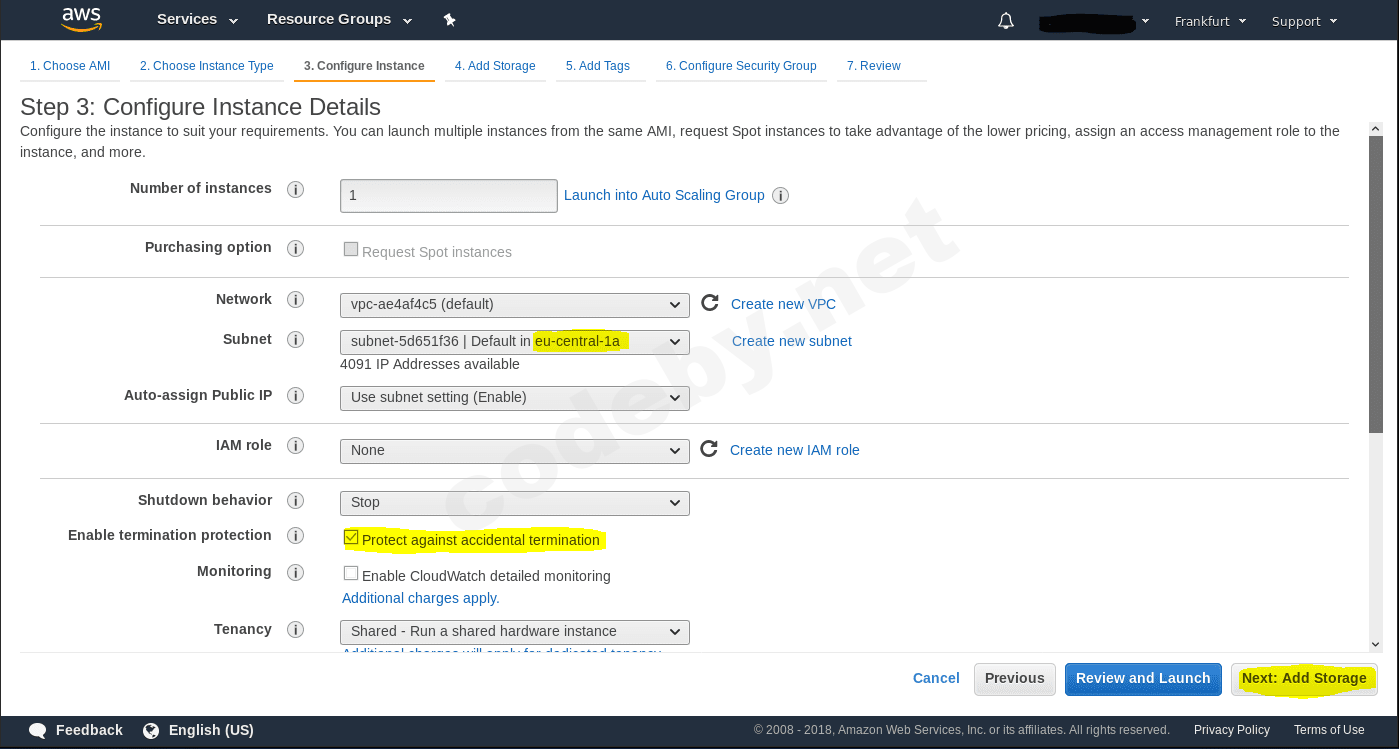1399x749 pixels.
Task: Click the AWS home logo
Action: 81,19
